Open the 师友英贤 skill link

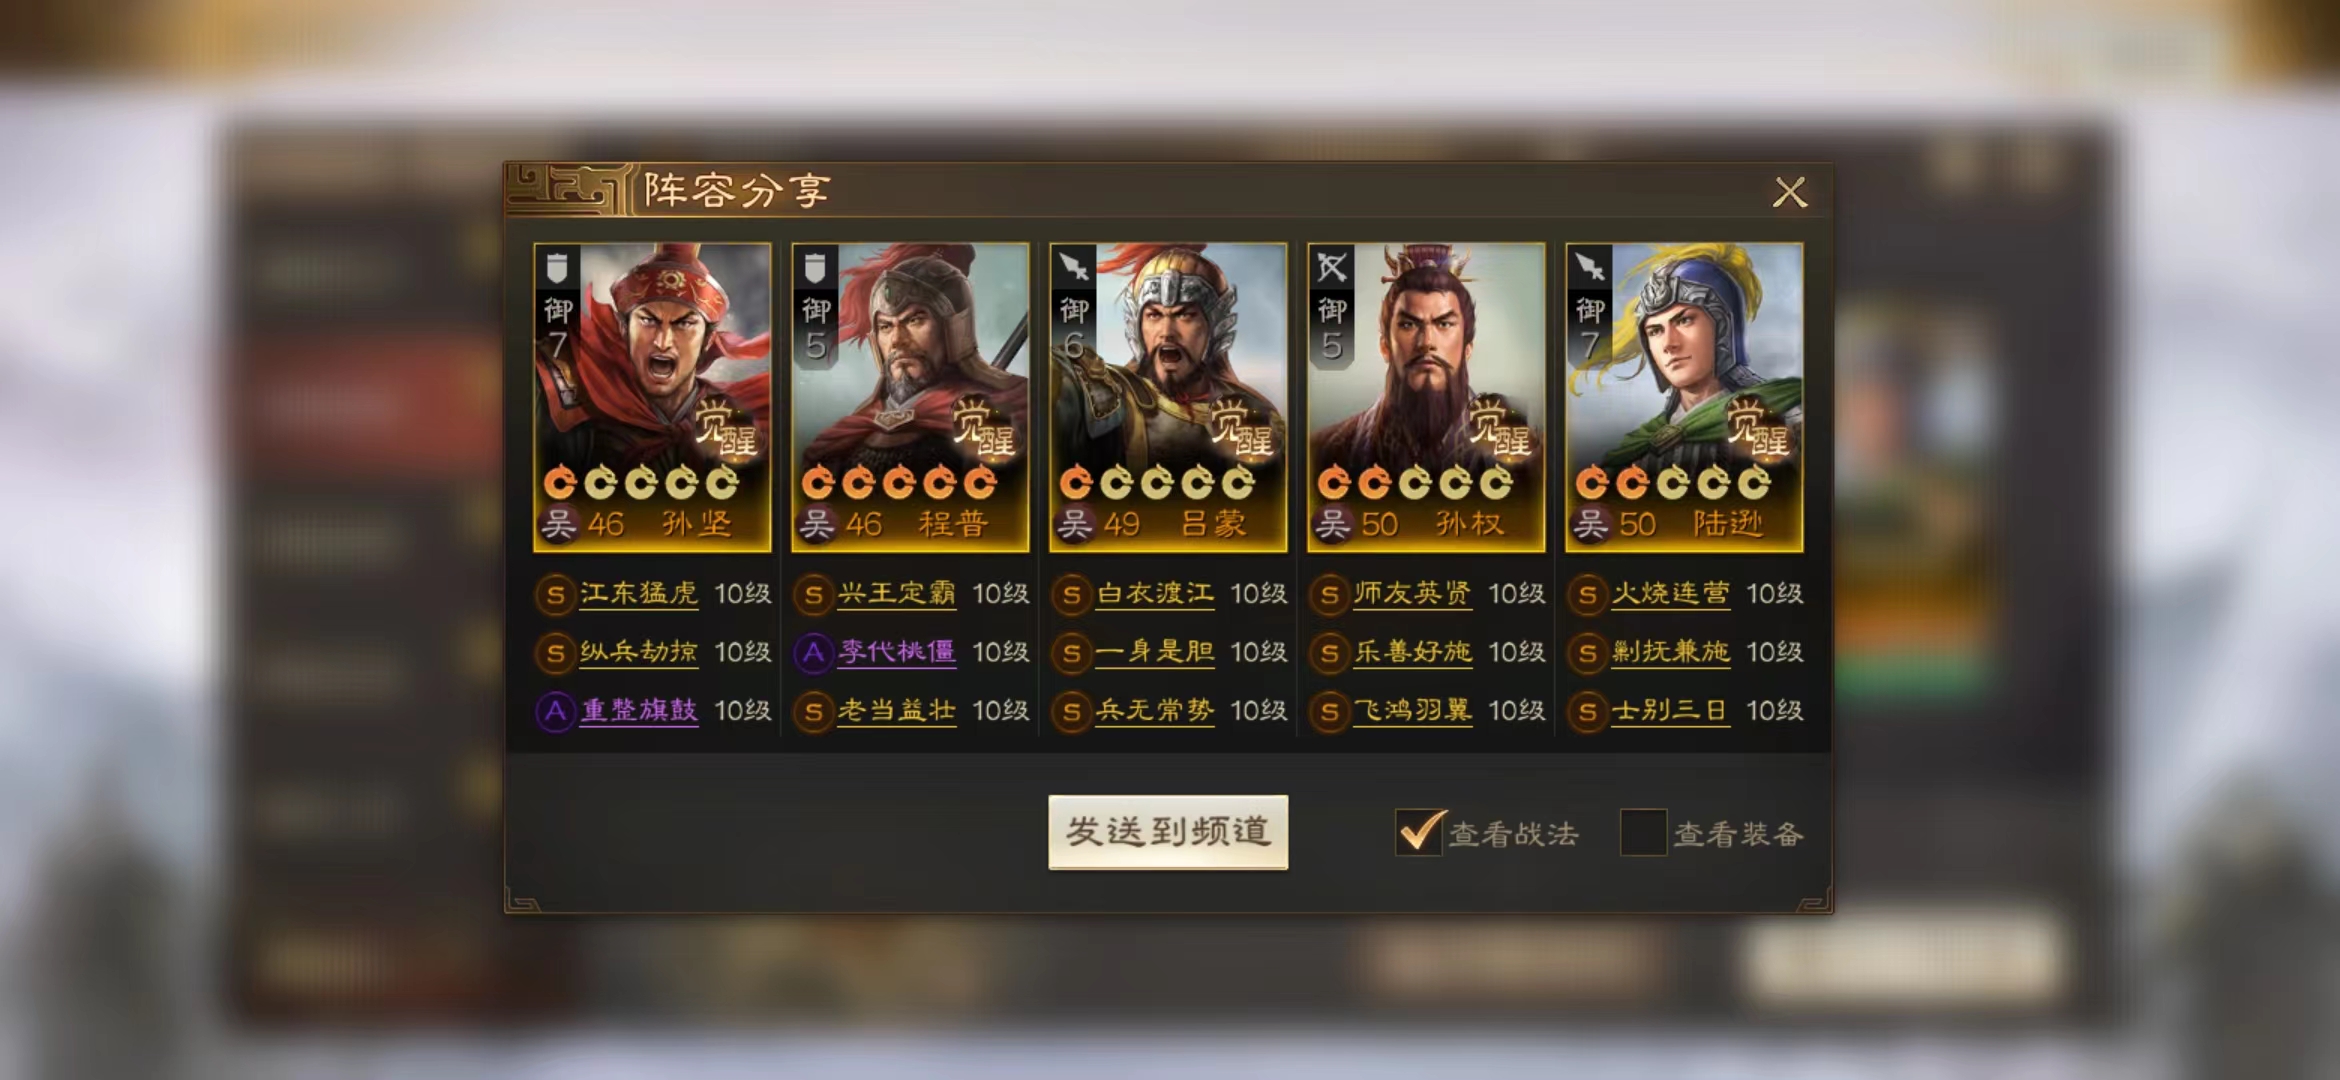1412,594
